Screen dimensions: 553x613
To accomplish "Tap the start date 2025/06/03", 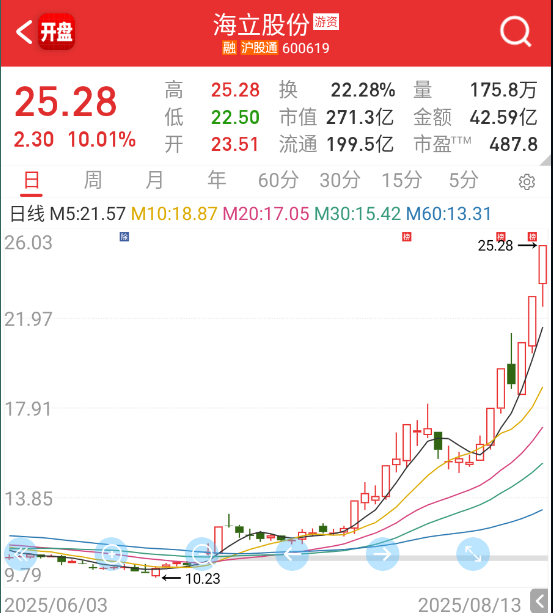I will click(x=55, y=604).
